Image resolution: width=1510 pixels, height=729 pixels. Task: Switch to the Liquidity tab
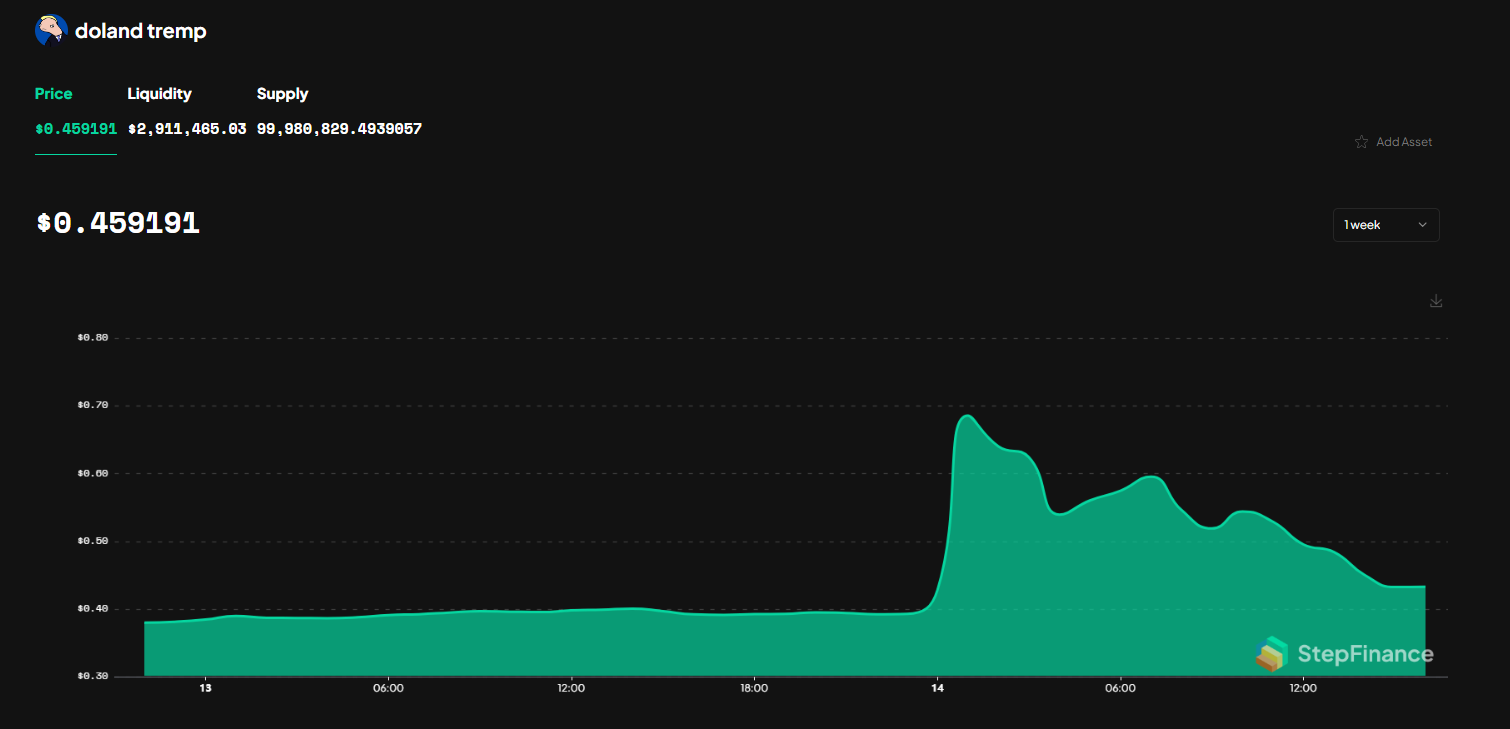coord(159,94)
